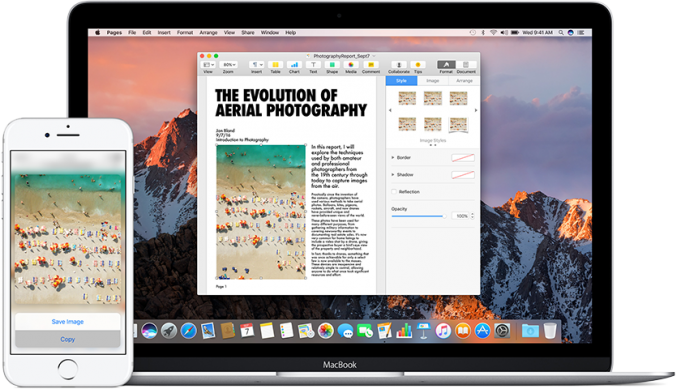Toggle the Document inspector button
Screen dimensions: 681x389
click(x=466, y=65)
